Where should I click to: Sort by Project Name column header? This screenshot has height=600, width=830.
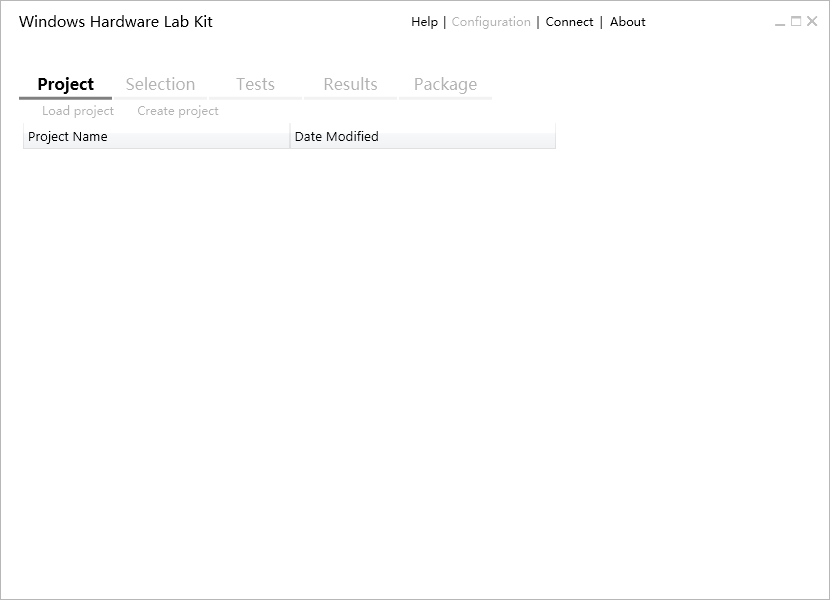click(x=157, y=137)
